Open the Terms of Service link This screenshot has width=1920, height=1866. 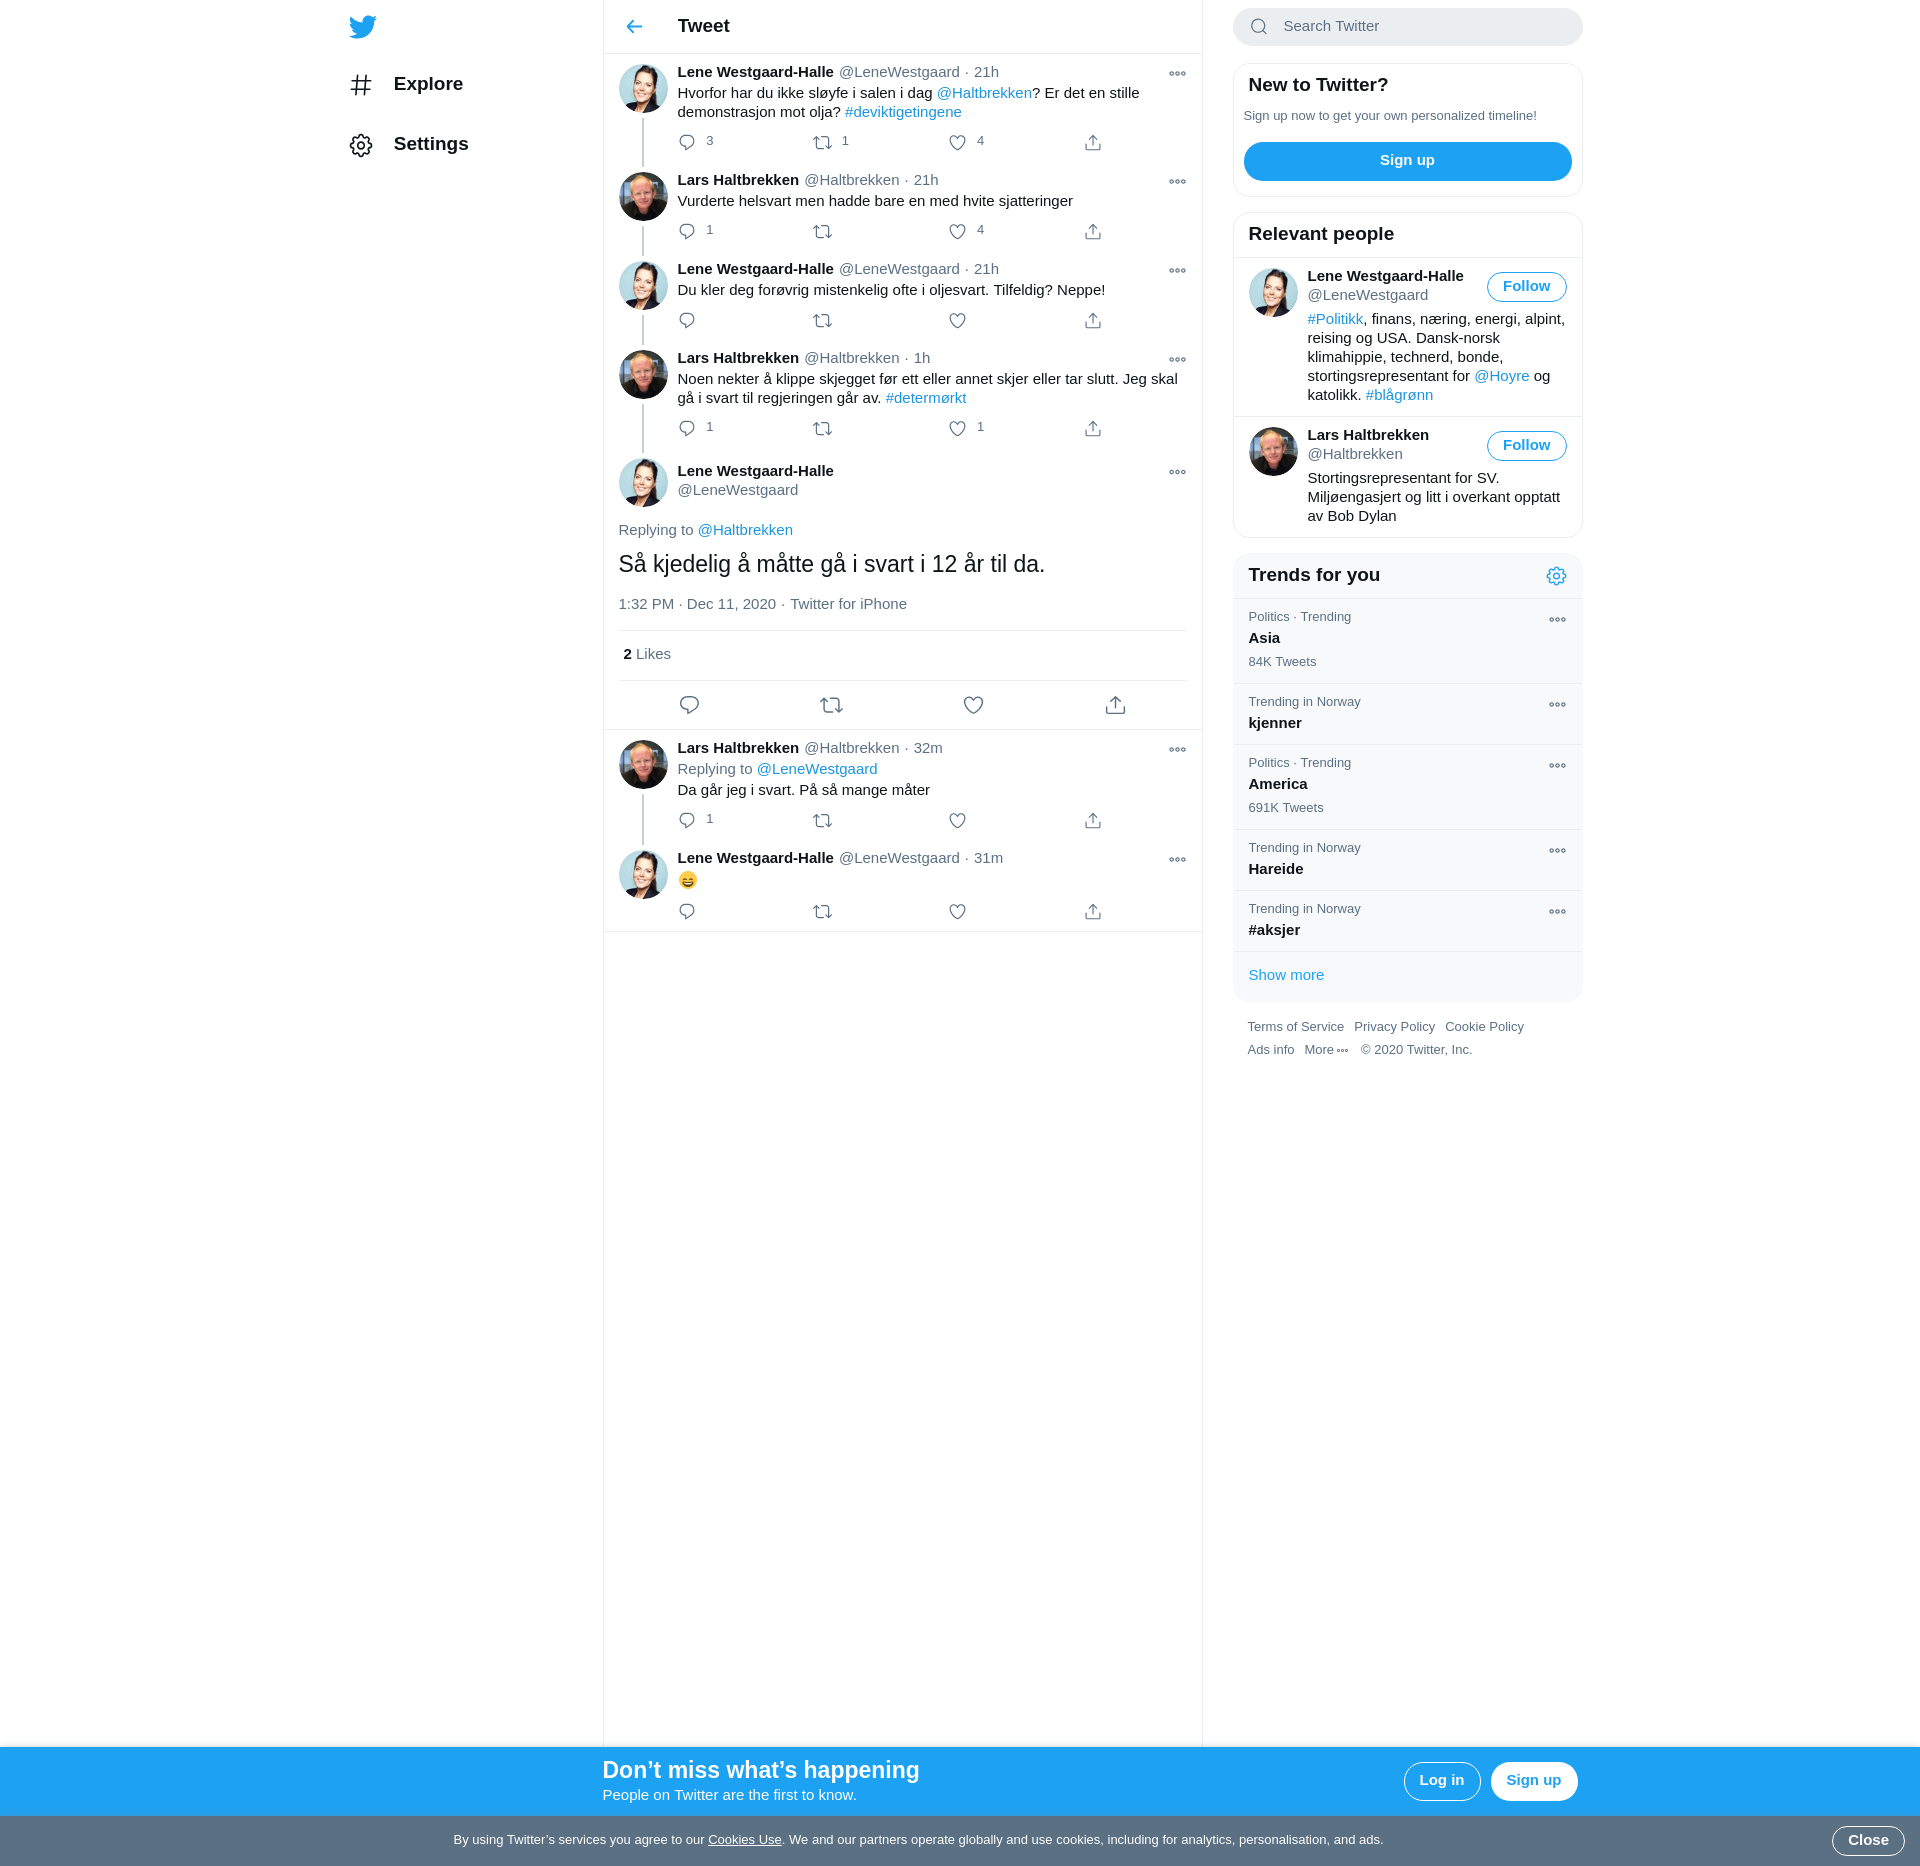tap(1295, 1027)
